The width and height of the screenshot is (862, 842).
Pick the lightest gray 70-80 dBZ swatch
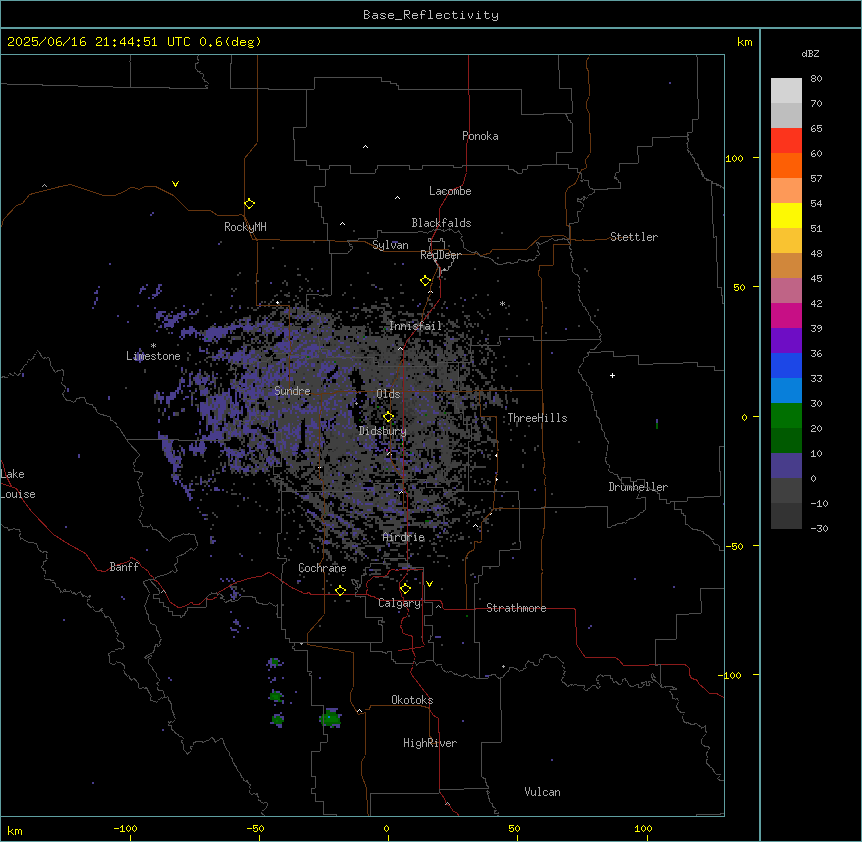coord(786,91)
